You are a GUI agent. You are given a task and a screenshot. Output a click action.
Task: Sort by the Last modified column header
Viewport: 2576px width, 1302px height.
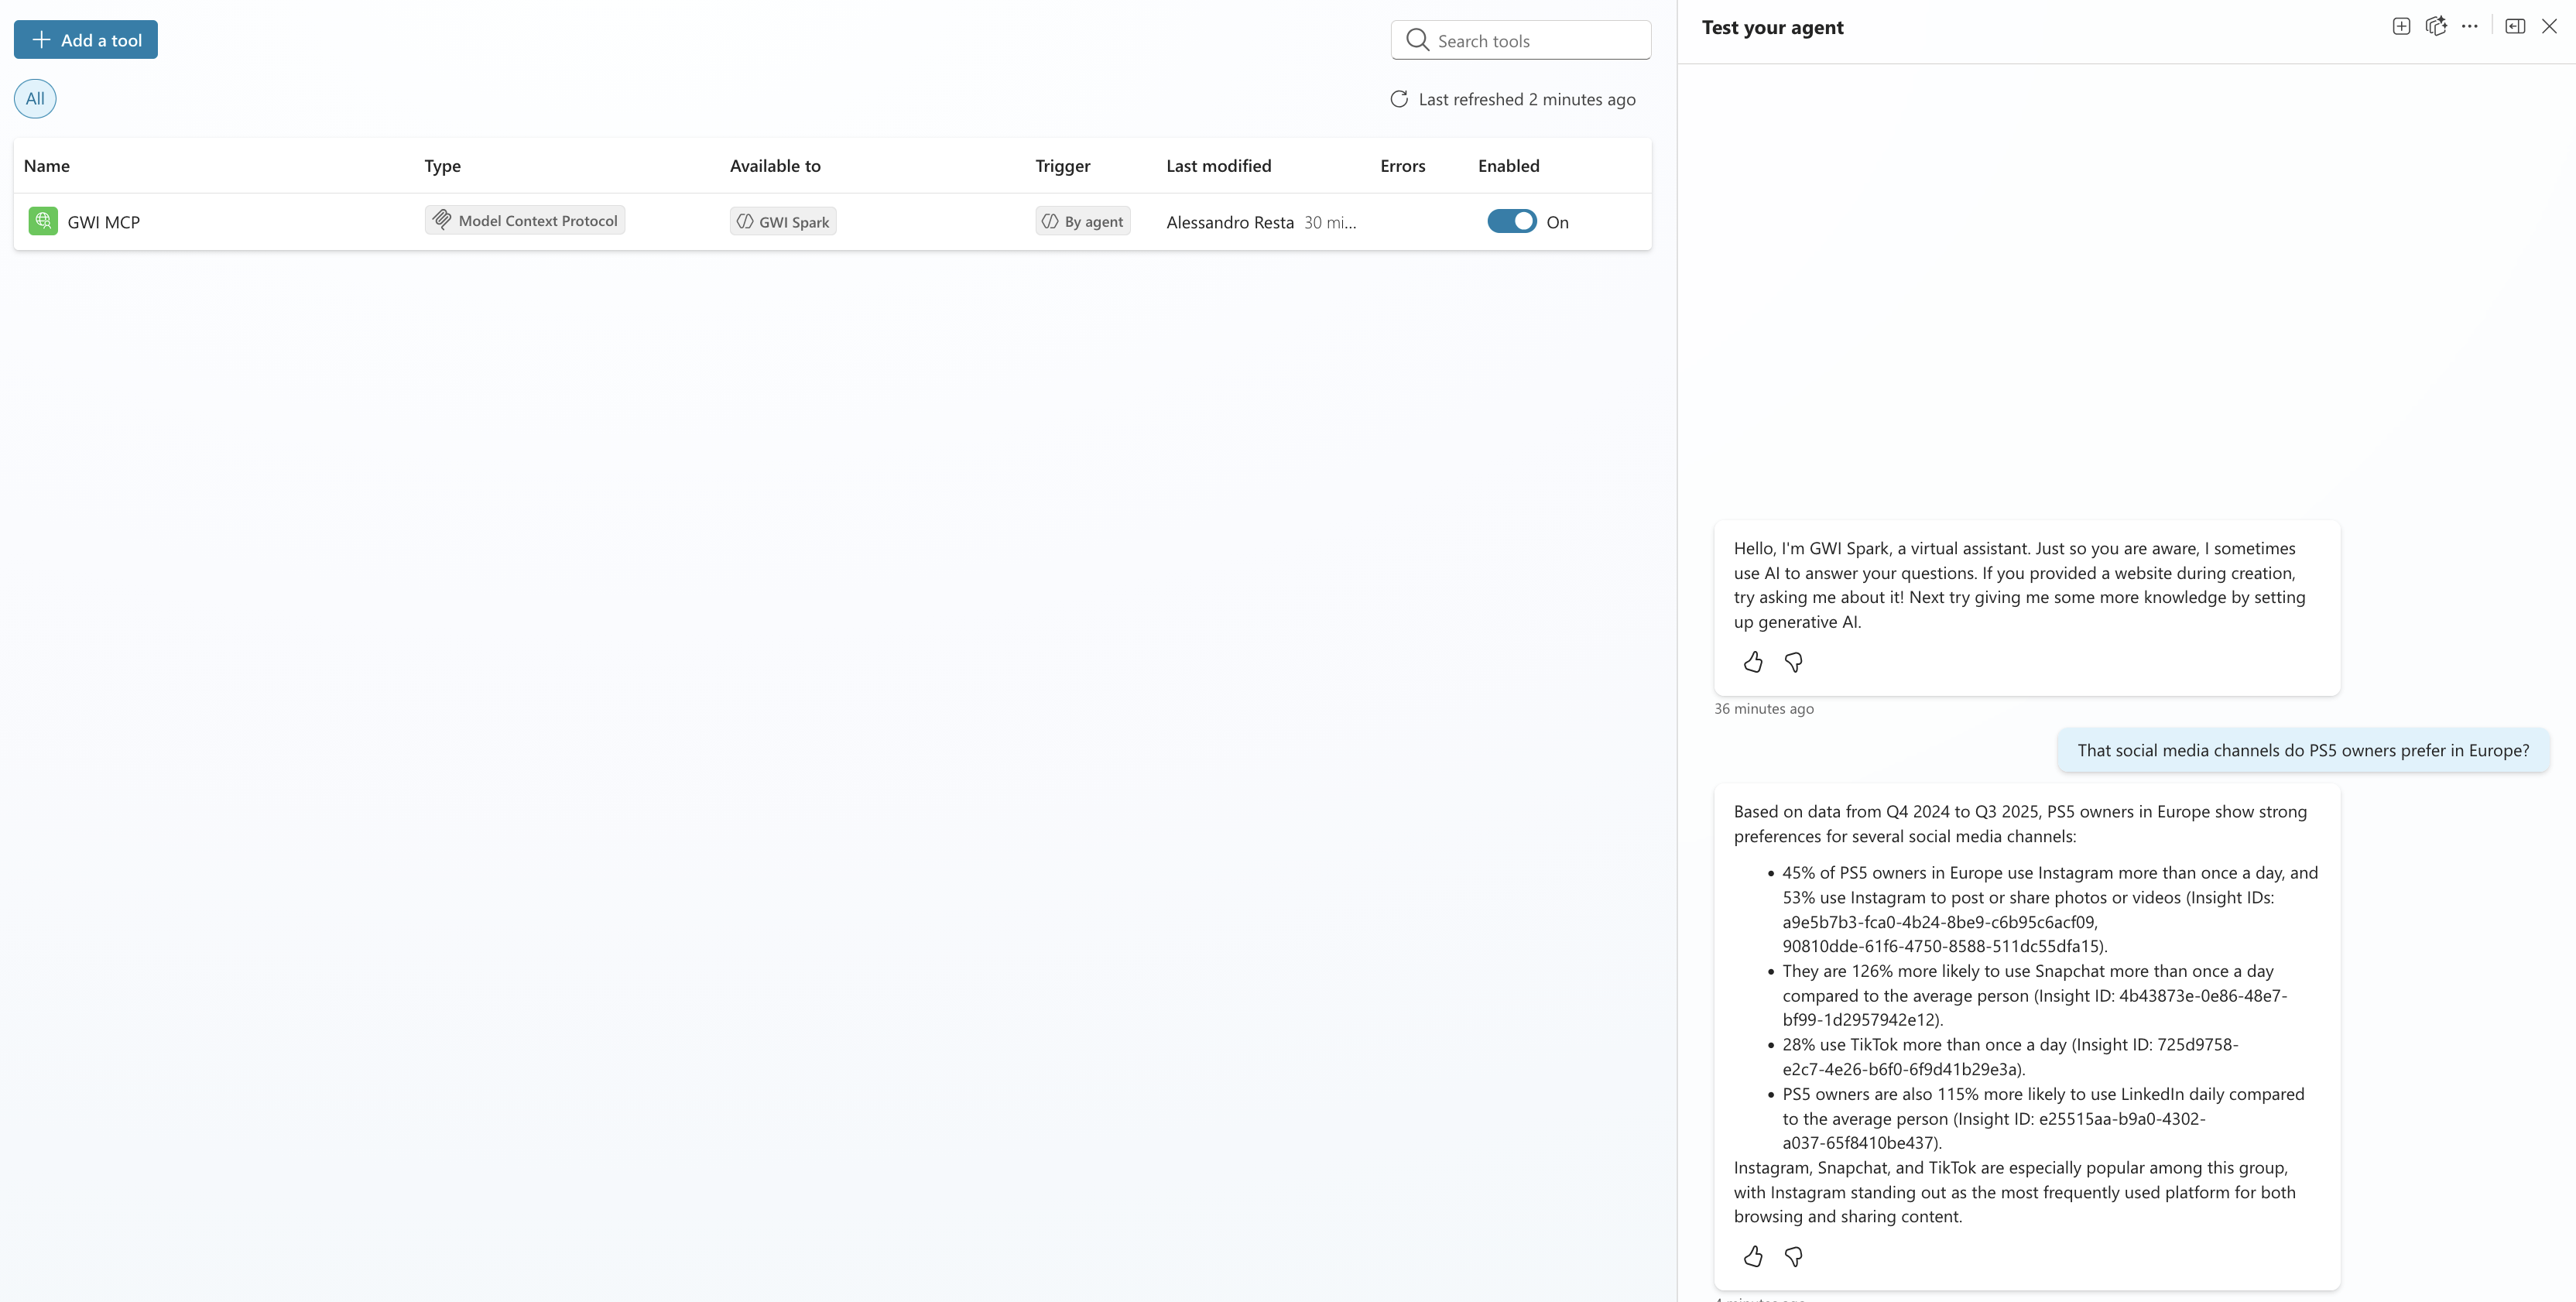(1218, 166)
